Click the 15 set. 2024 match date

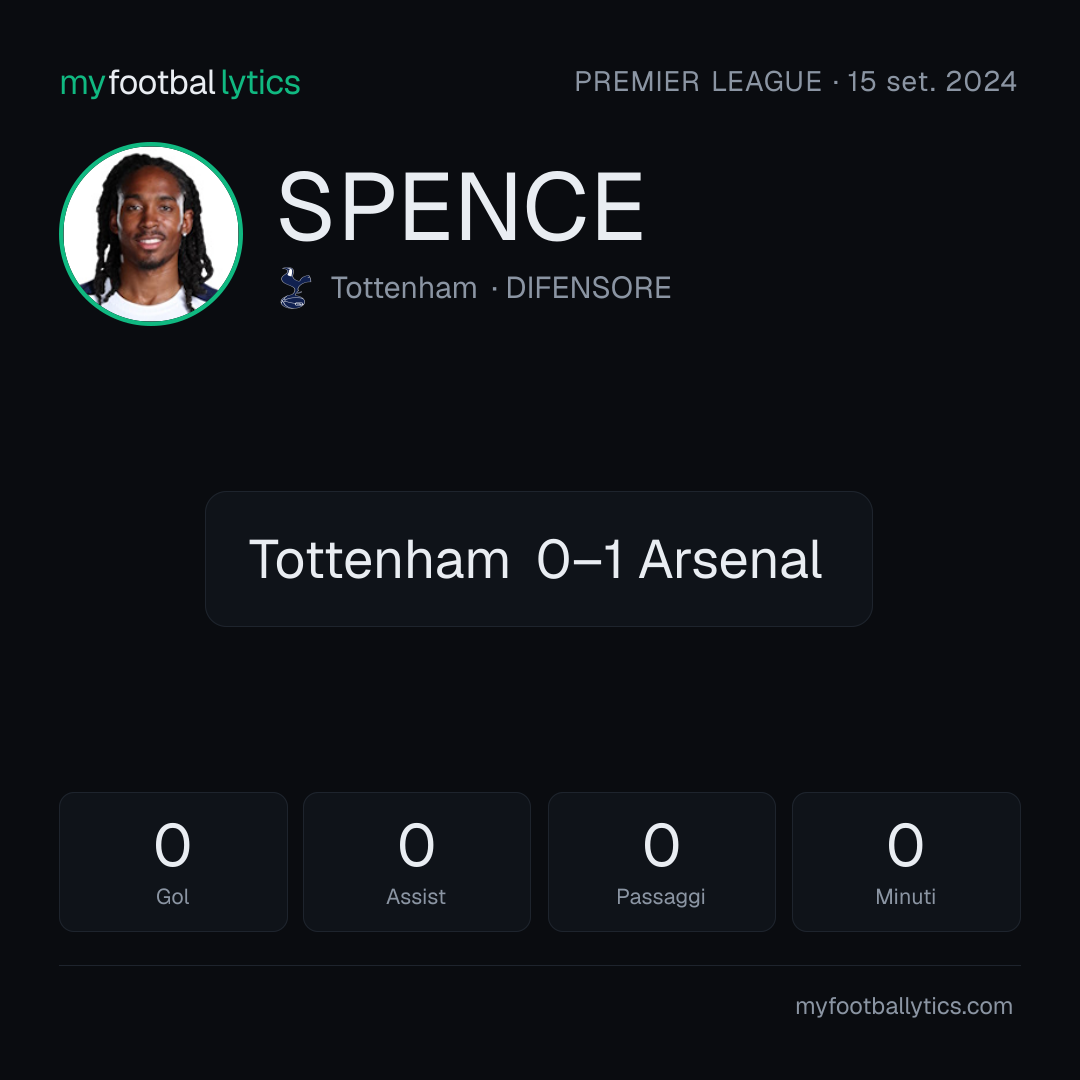932,82
